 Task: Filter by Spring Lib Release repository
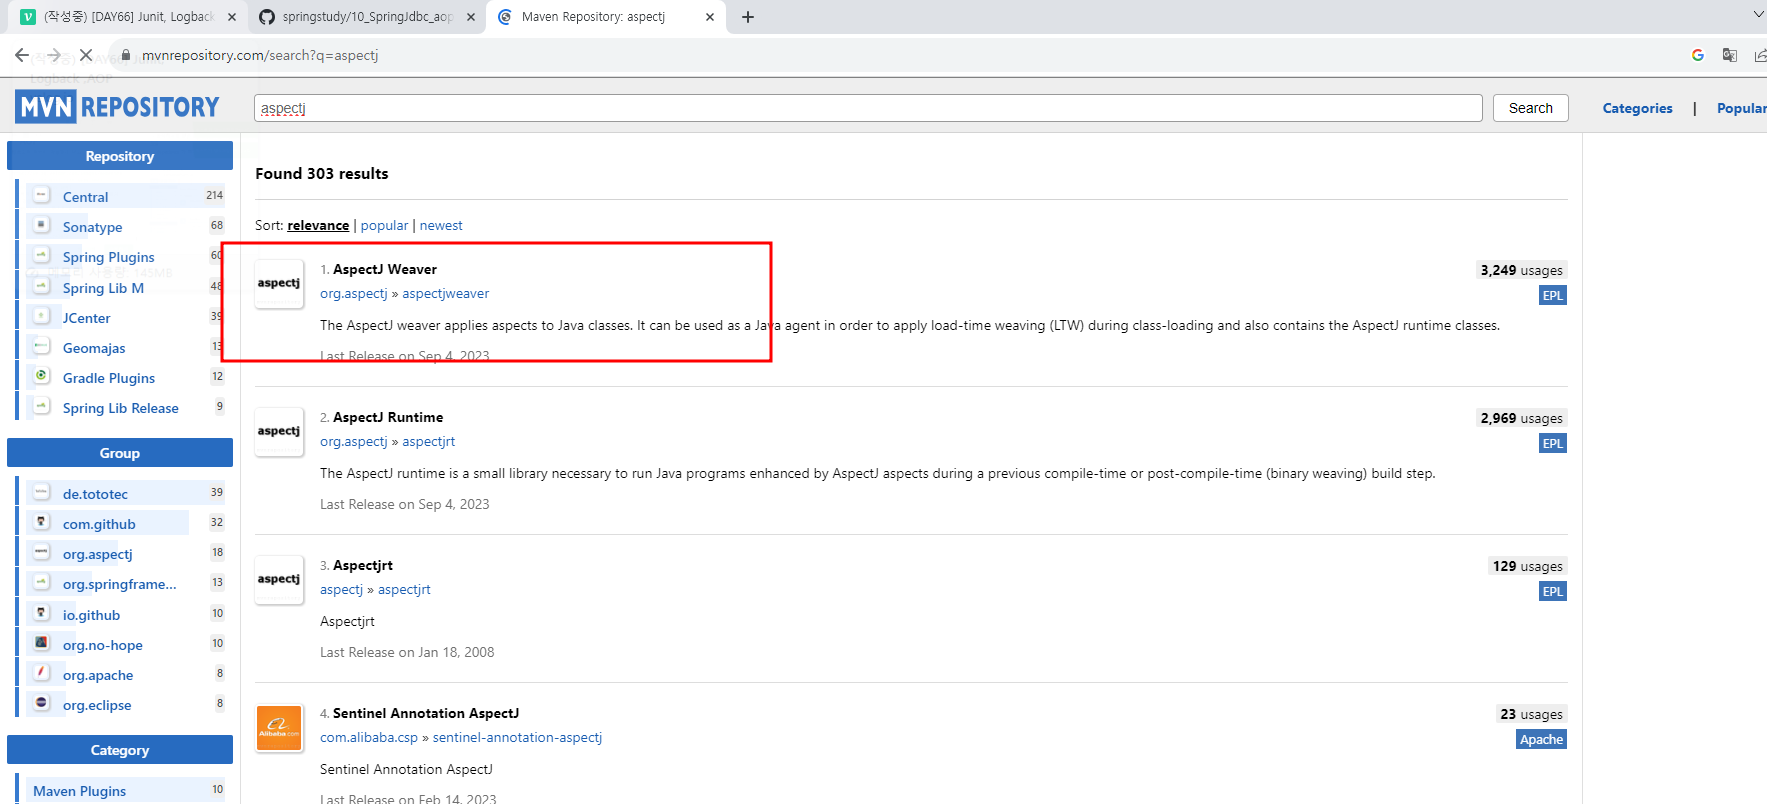(120, 408)
